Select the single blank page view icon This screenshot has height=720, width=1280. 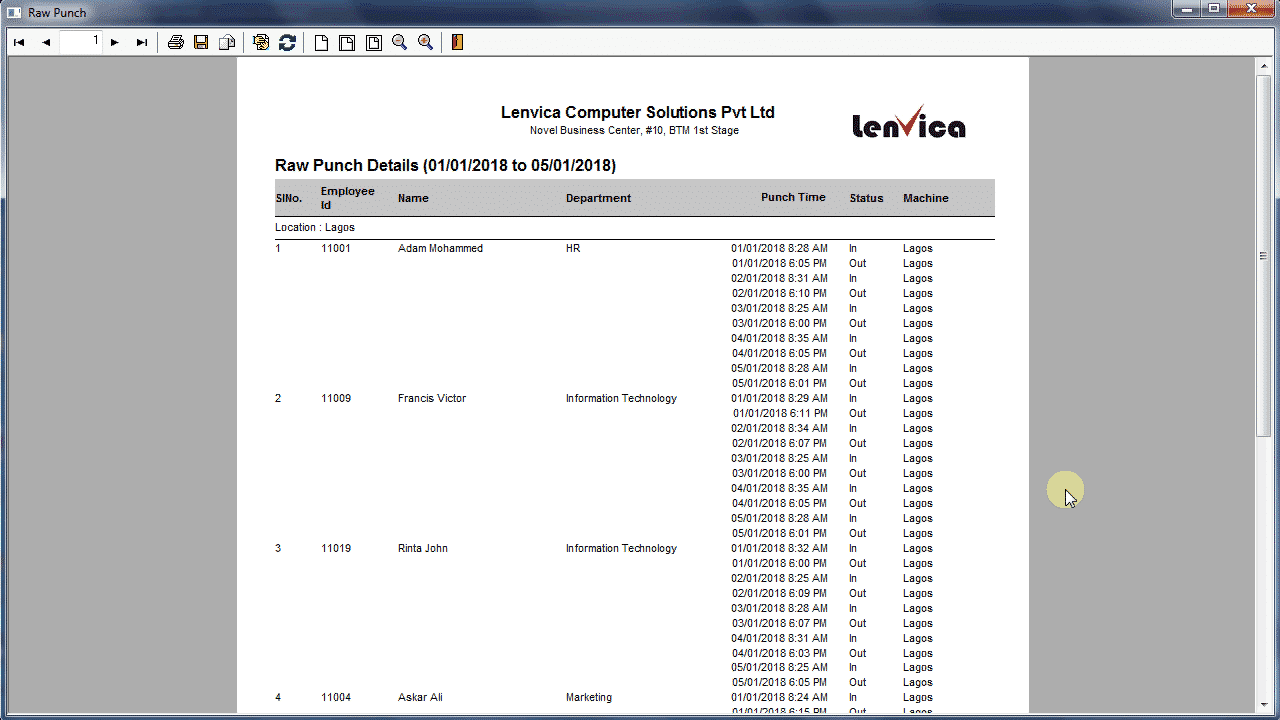pyautogui.click(x=321, y=43)
